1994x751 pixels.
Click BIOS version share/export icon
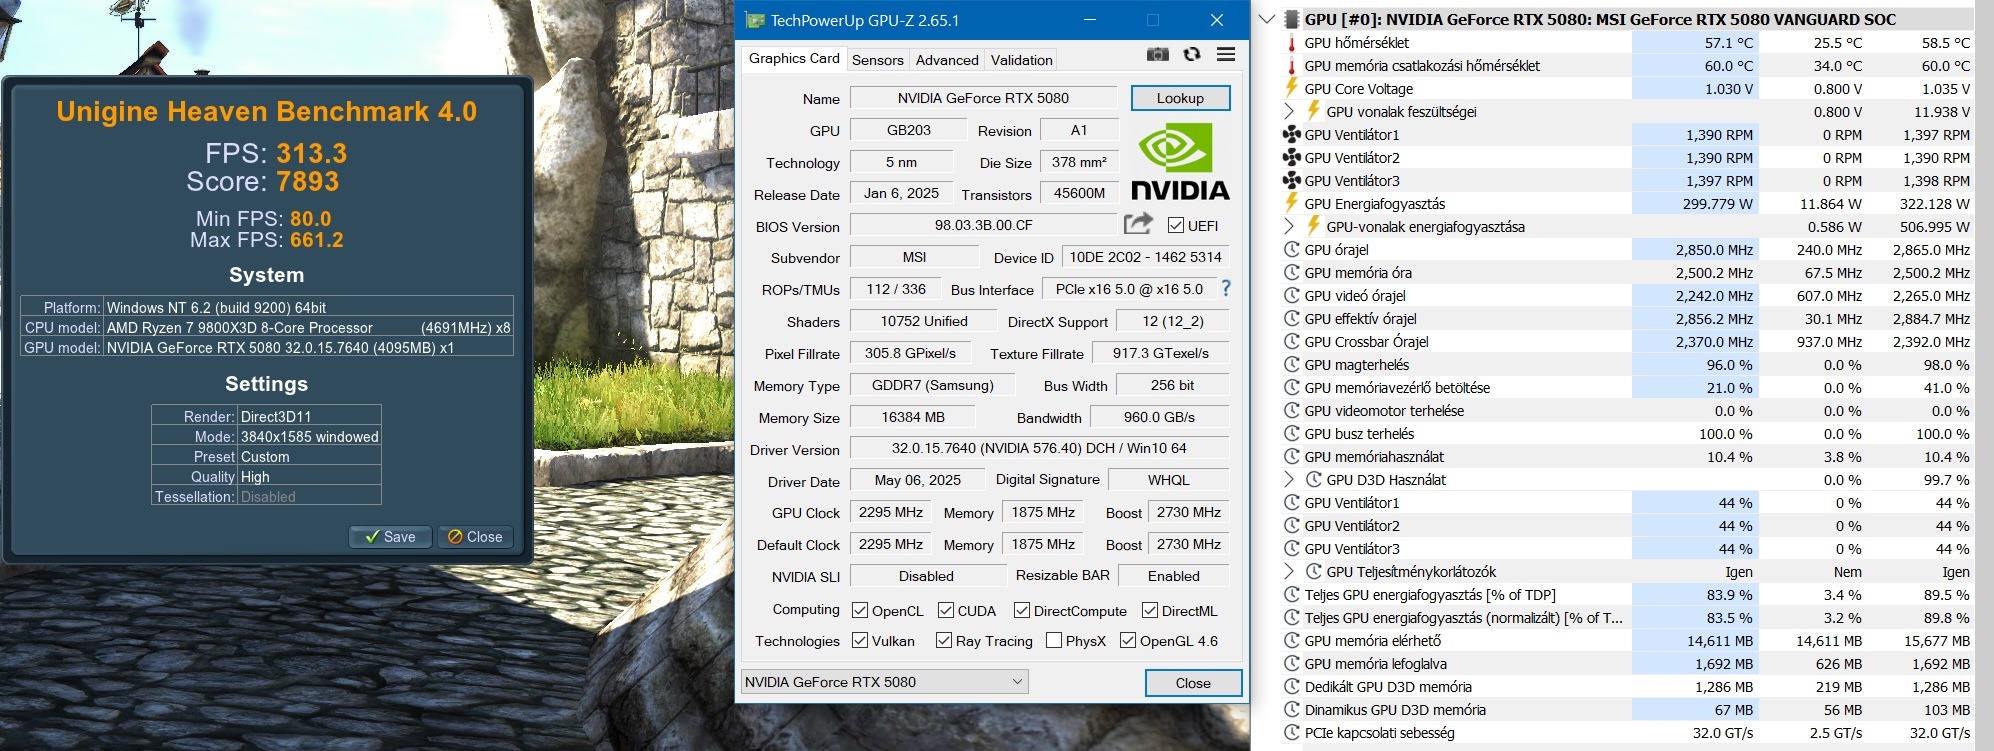[1138, 224]
